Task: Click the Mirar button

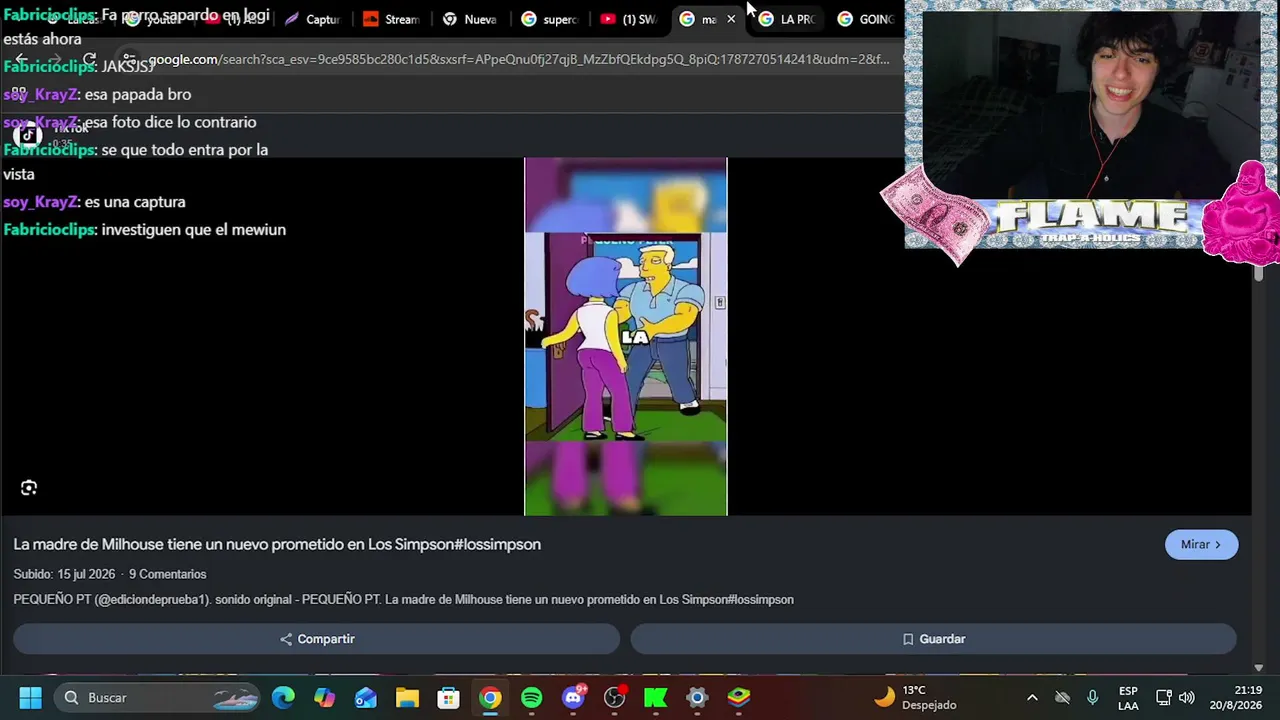Action: [1201, 544]
